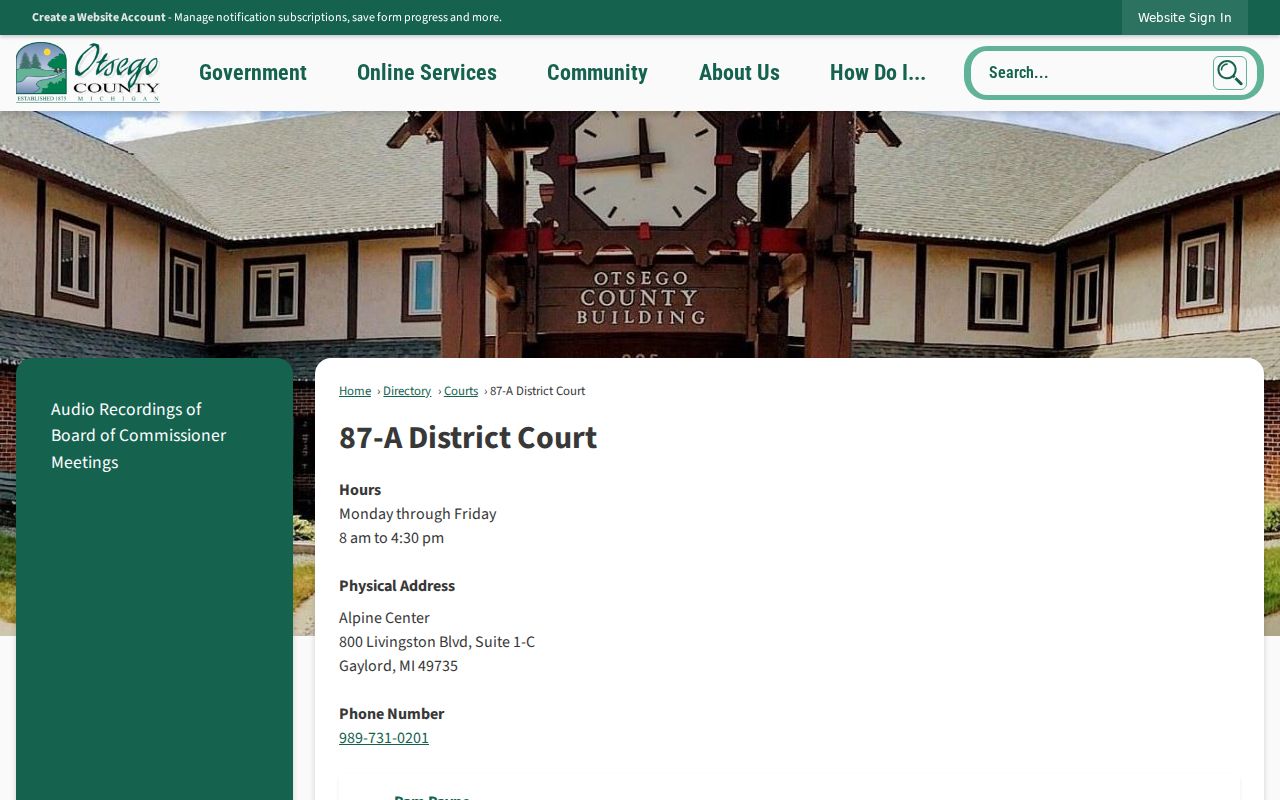Click the 'Alpine Center' text

(384, 618)
